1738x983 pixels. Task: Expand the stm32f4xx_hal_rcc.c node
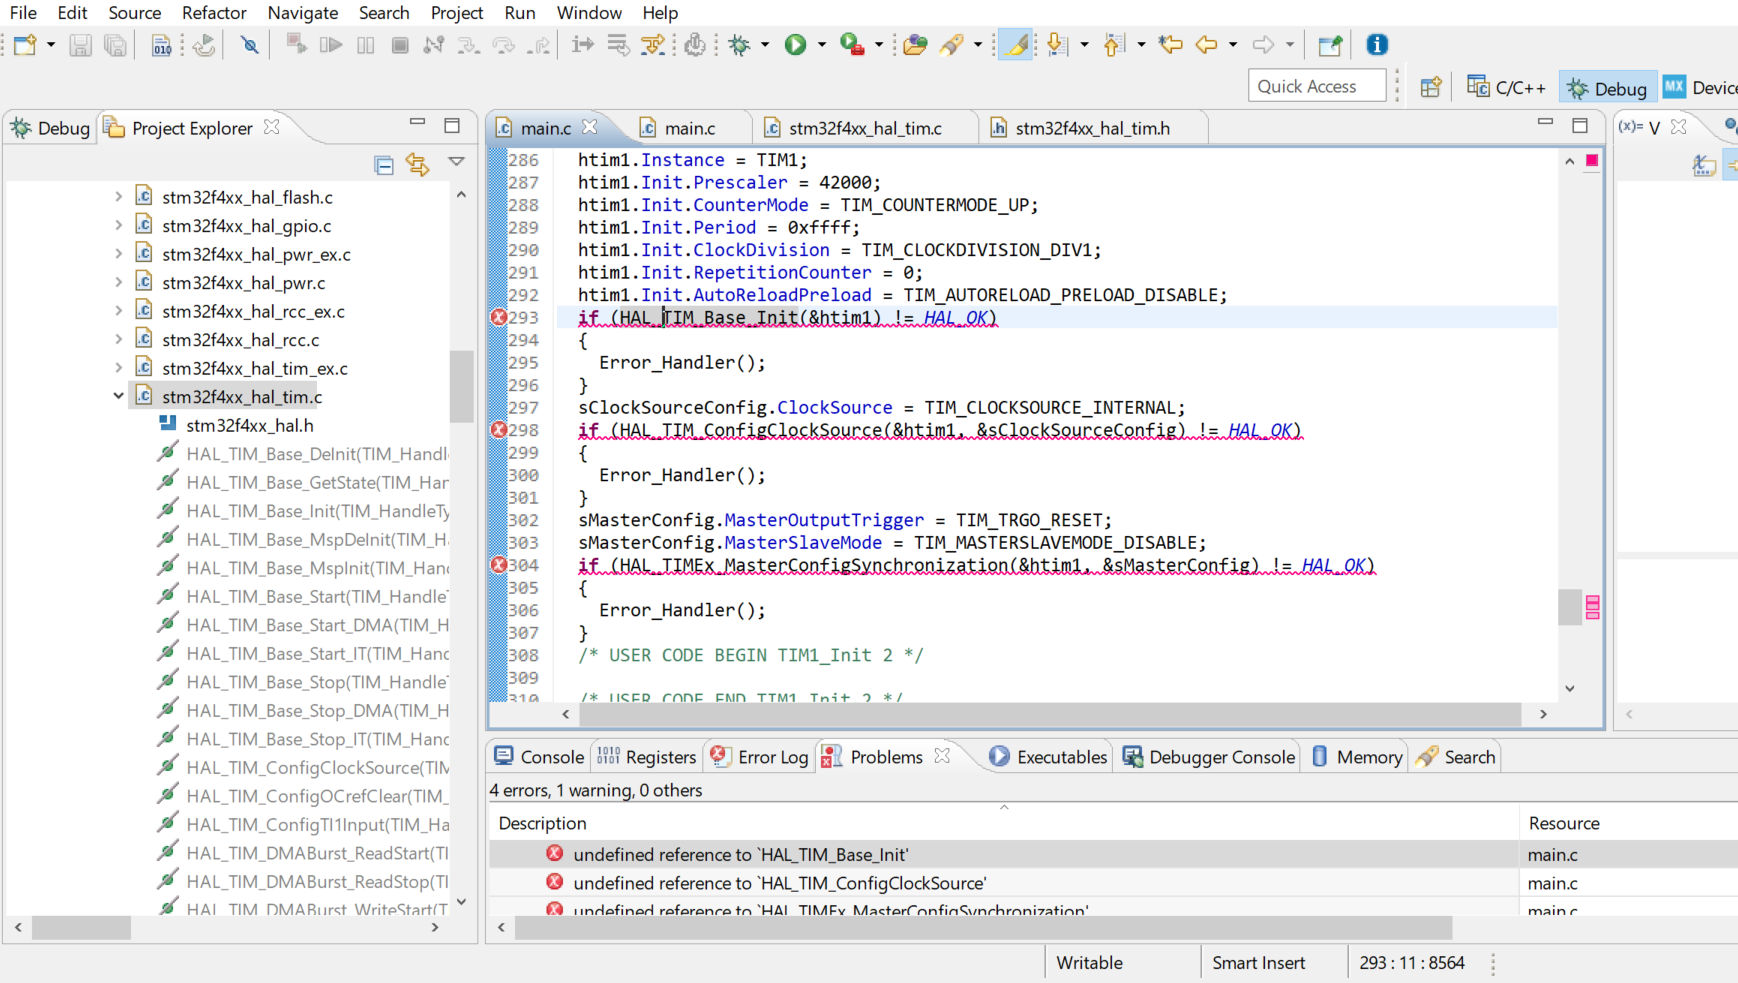click(x=118, y=340)
